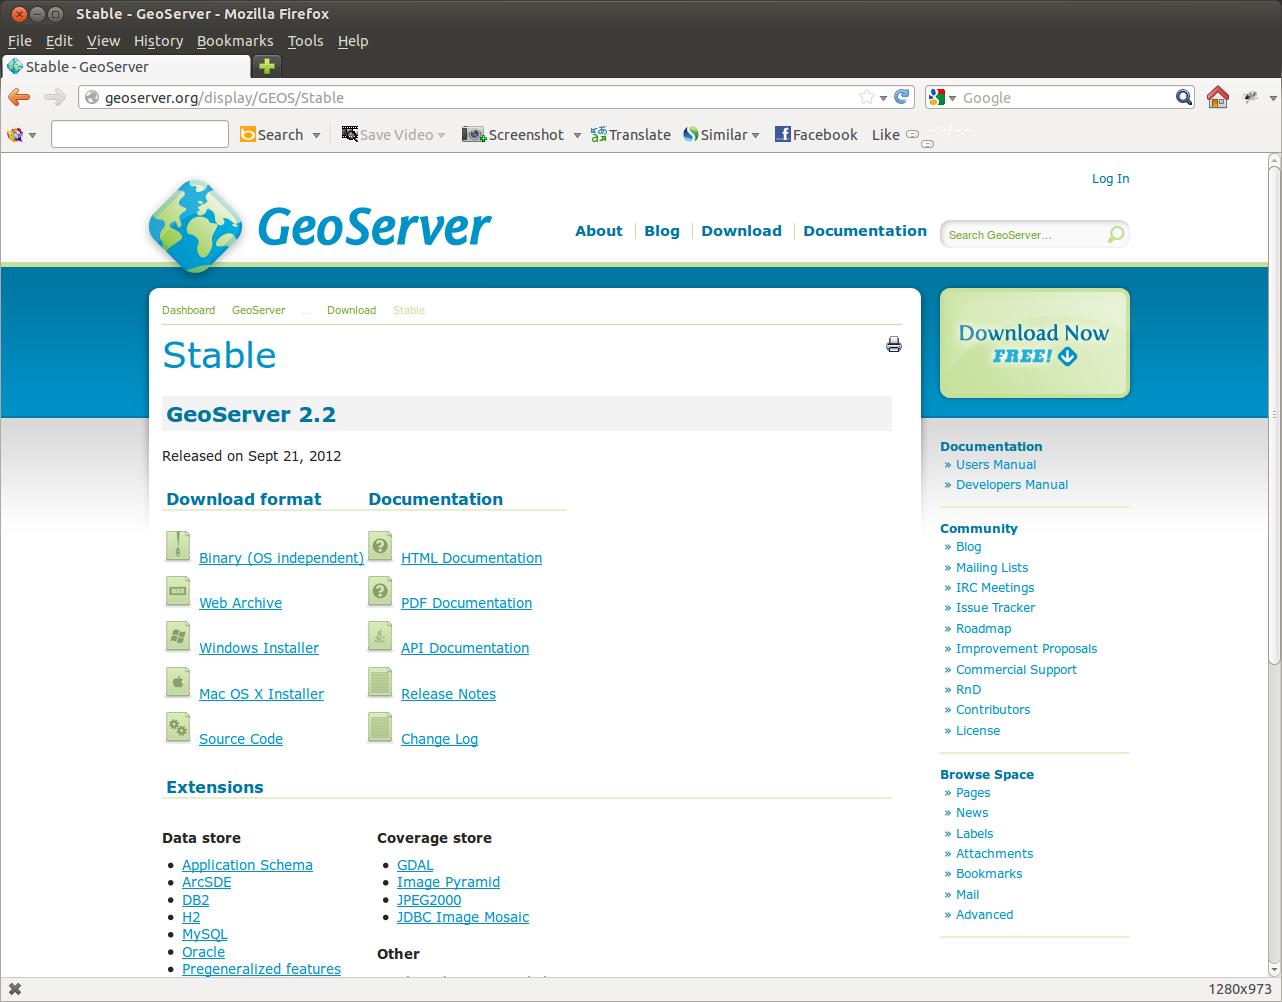Open the Issue Tracker sidebar link
Image resolution: width=1282 pixels, height=1002 pixels.
[995, 607]
